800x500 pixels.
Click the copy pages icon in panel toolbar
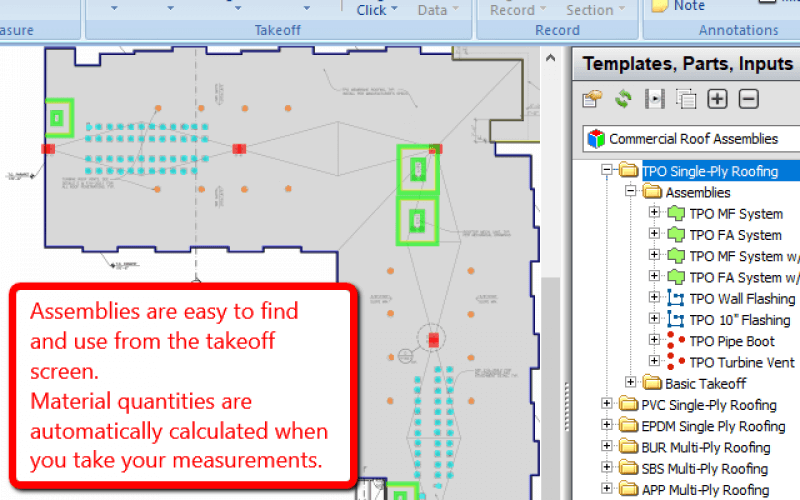click(x=686, y=98)
